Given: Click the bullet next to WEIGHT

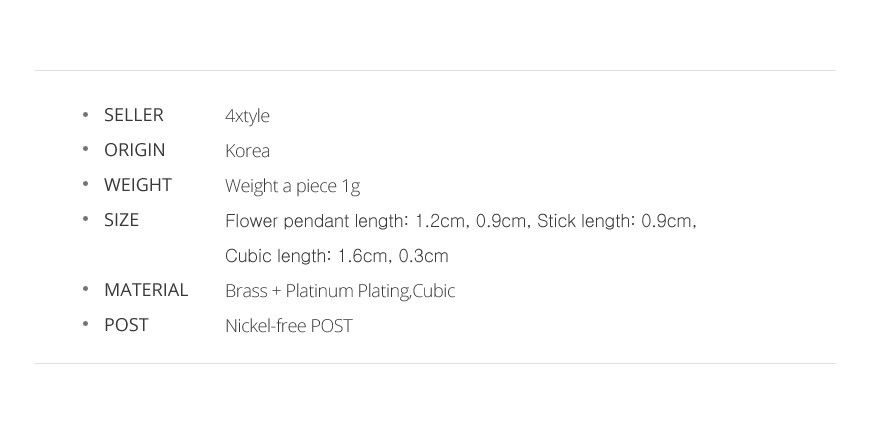Looking at the screenshot, I should (85, 184).
